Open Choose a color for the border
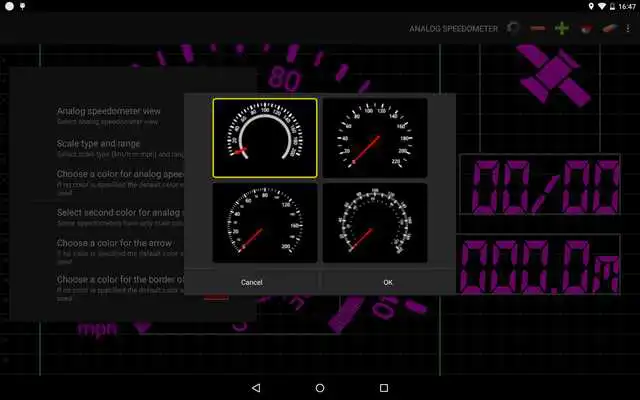This screenshot has width=640, height=400. tap(120, 289)
